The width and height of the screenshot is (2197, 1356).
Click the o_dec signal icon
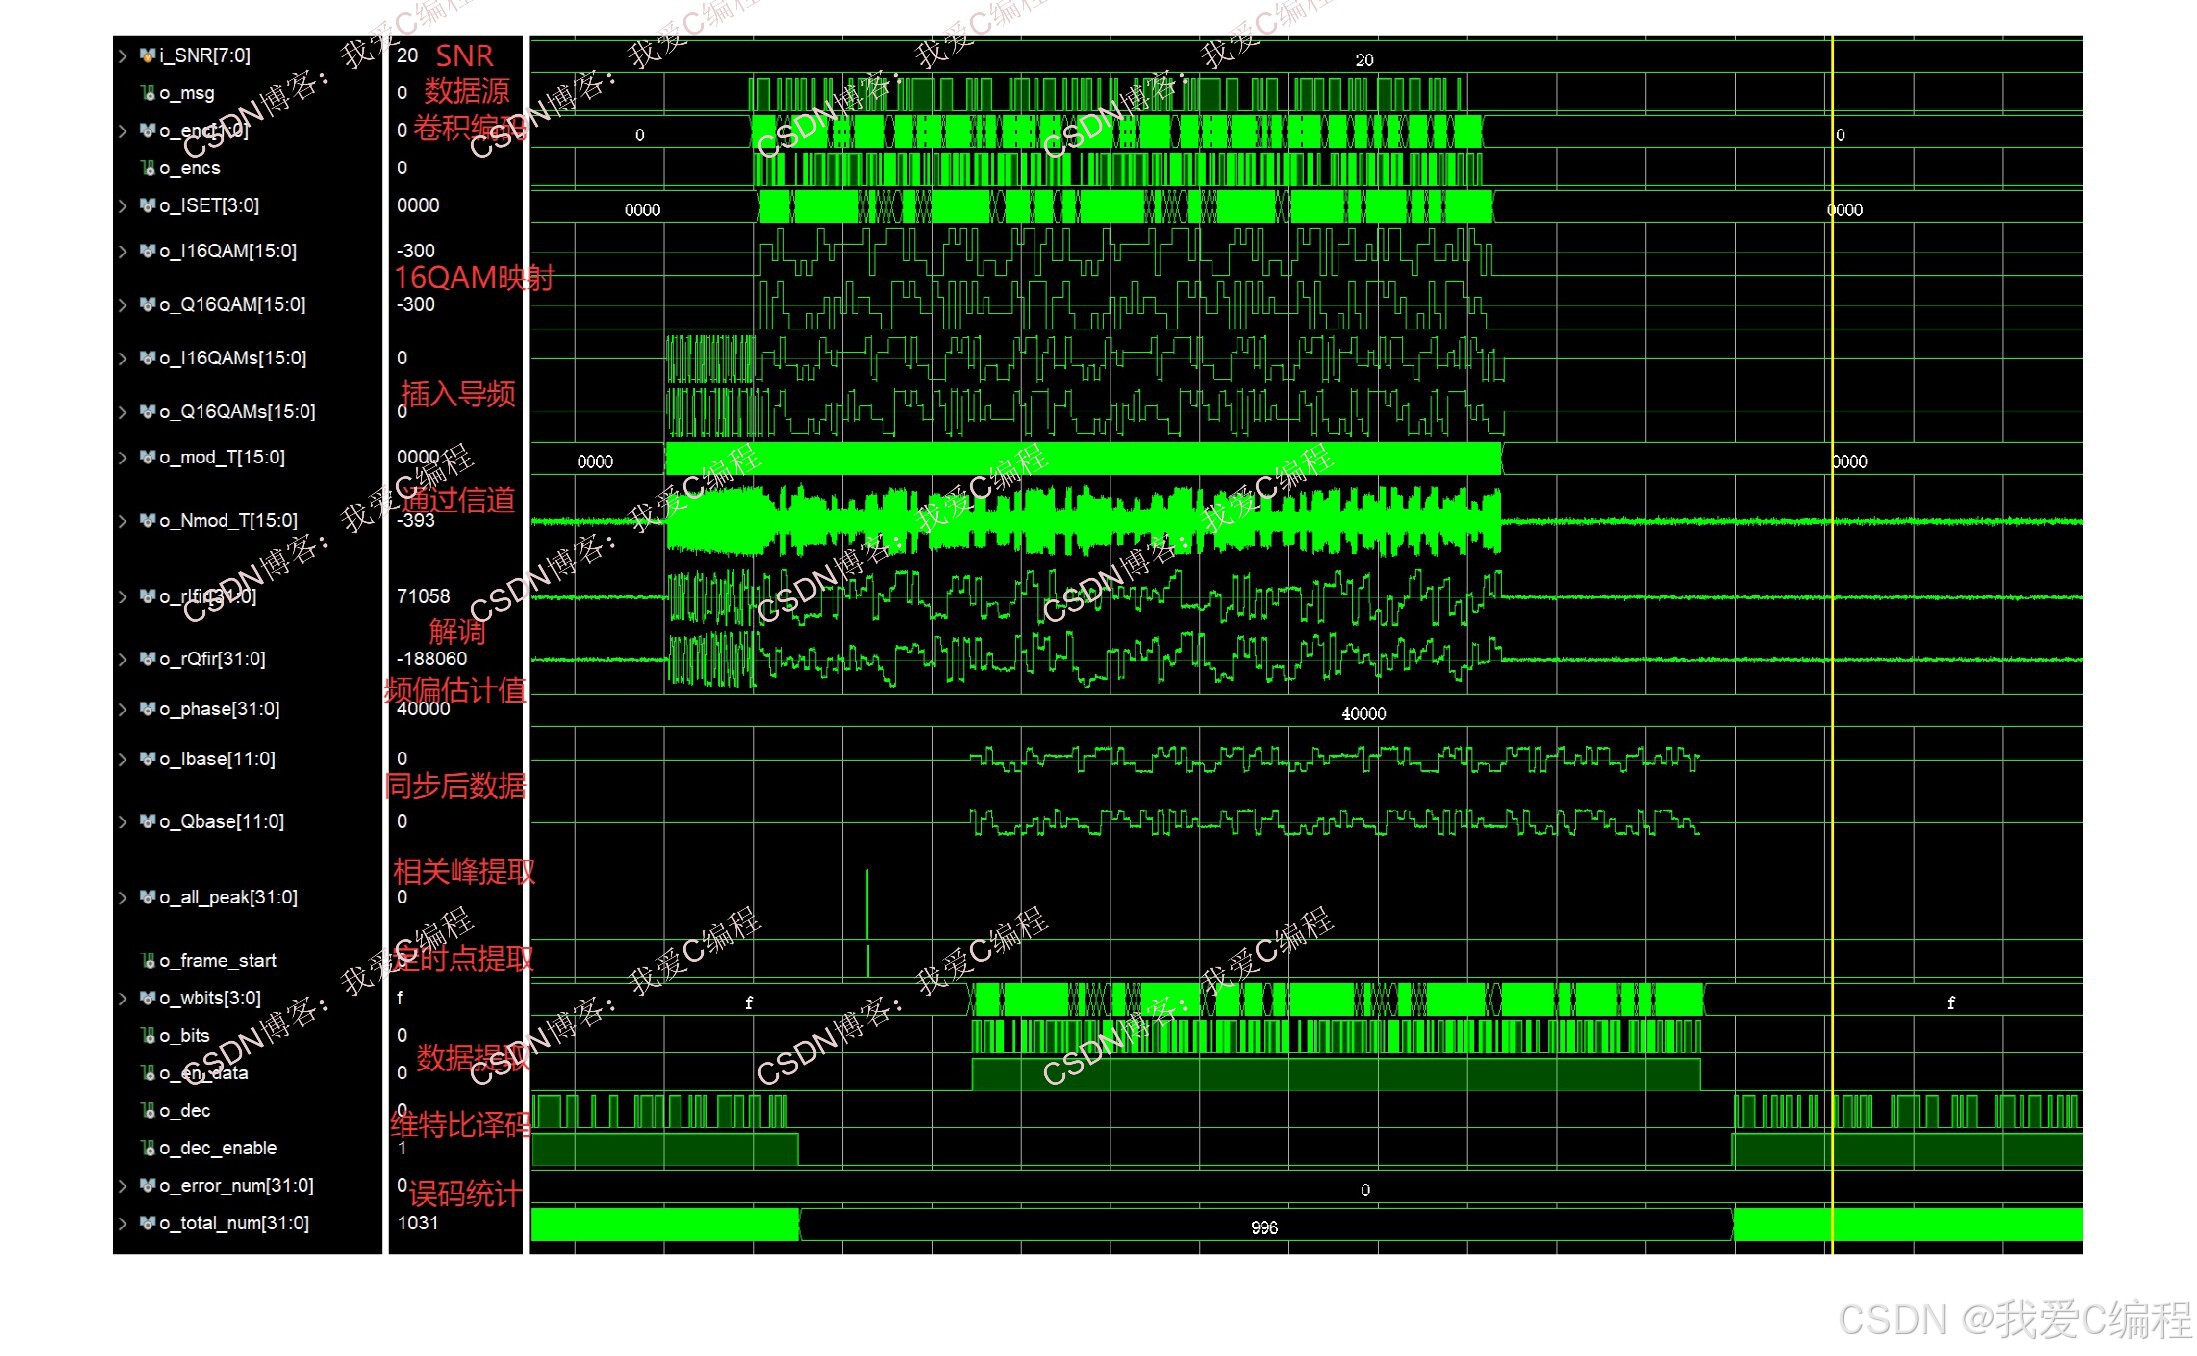(x=148, y=1111)
